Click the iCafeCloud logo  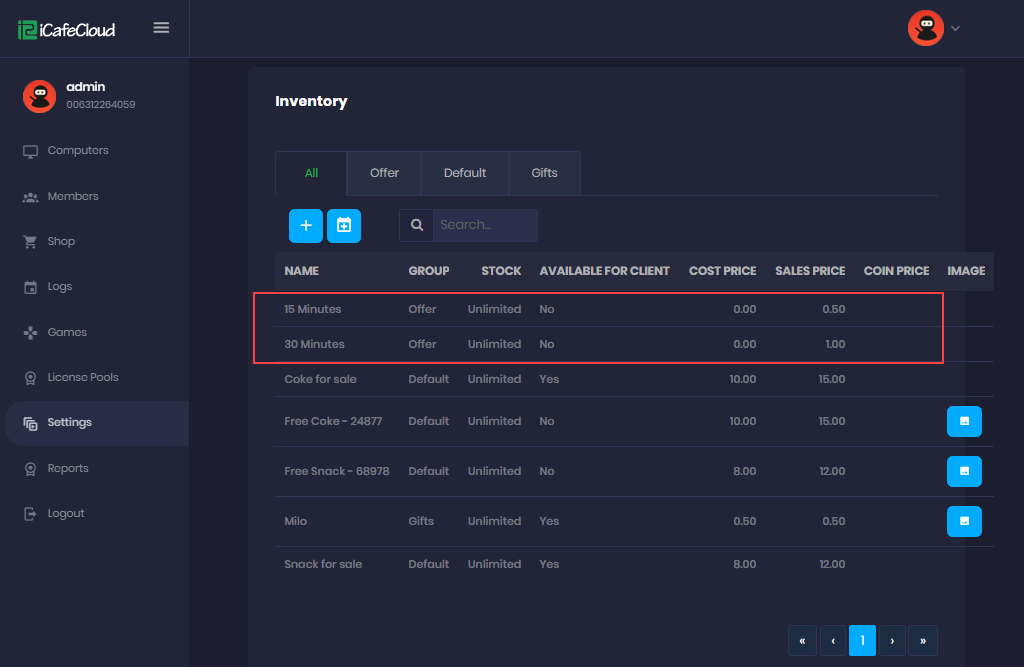point(67,29)
